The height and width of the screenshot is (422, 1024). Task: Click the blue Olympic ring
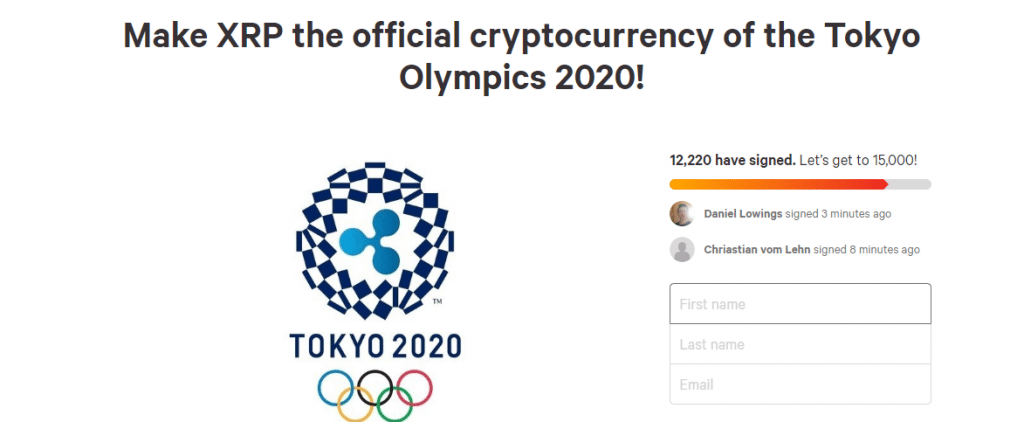coord(336,387)
